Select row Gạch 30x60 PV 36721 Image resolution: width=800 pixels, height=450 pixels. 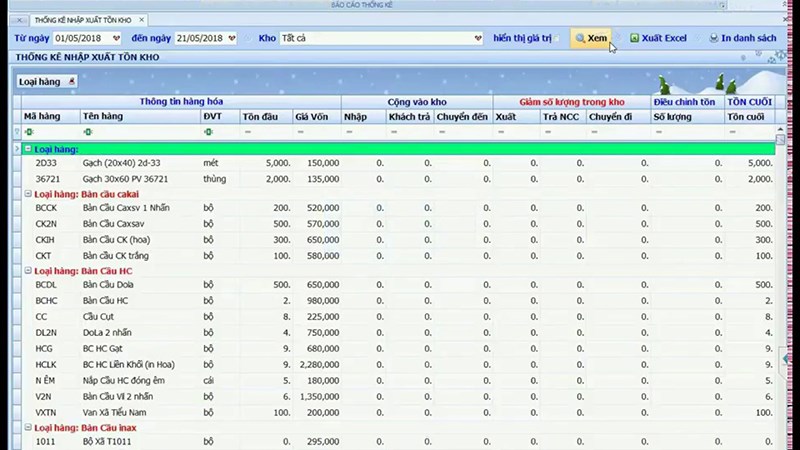(x=398, y=179)
